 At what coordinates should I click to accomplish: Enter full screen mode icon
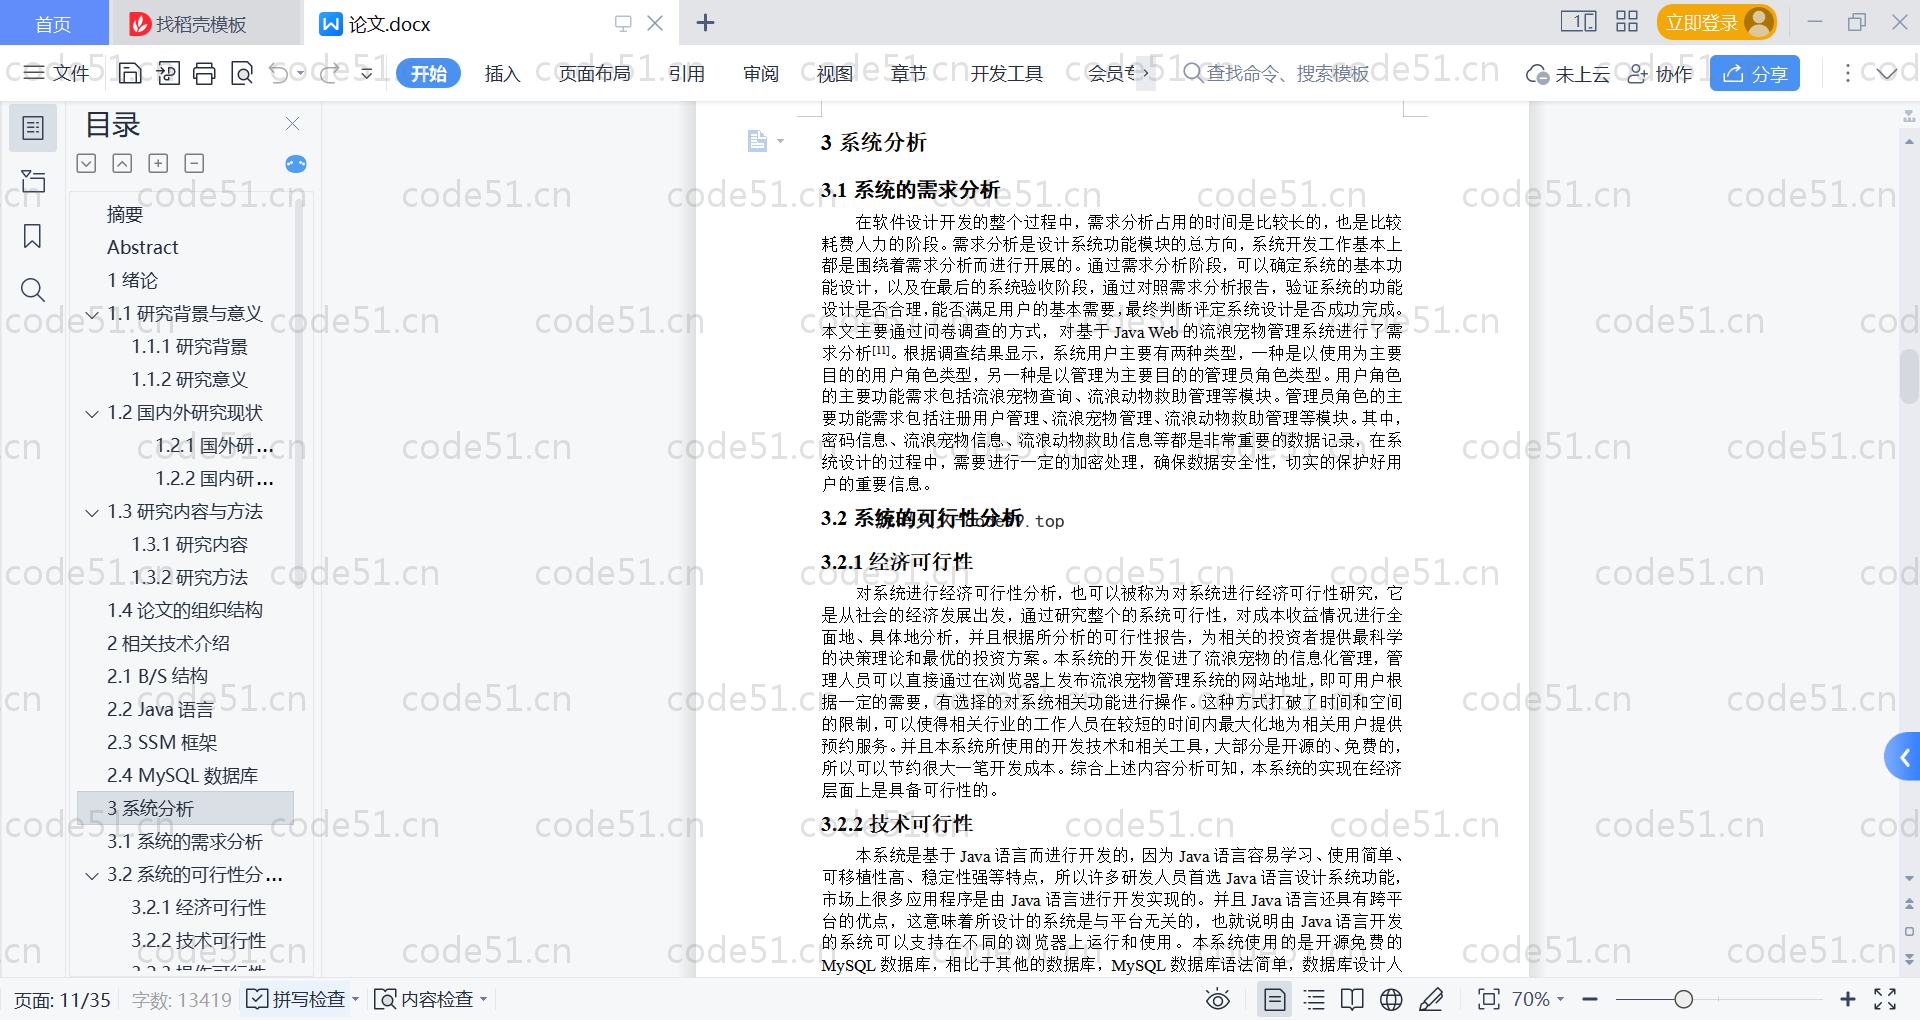[1885, 999]
